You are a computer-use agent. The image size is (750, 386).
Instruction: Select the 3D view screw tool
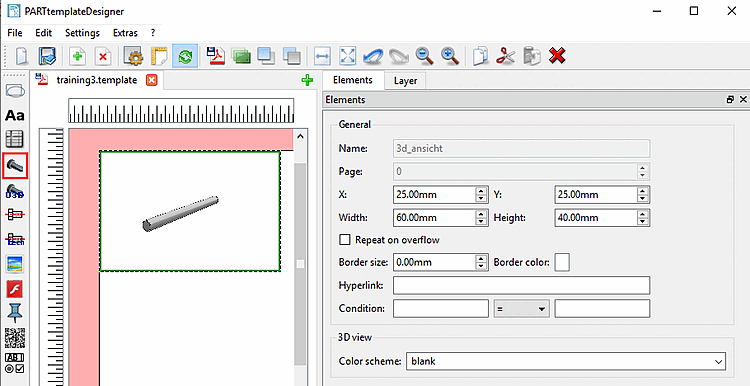15,166
